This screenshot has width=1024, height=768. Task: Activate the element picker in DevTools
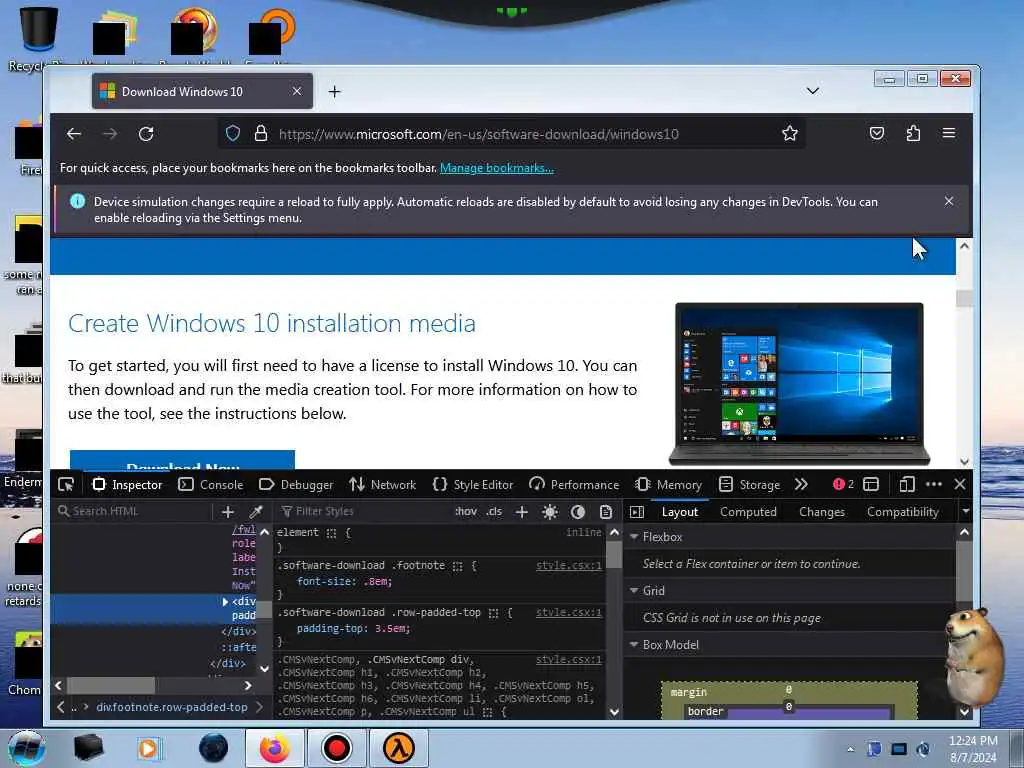(x=66, y=485)
